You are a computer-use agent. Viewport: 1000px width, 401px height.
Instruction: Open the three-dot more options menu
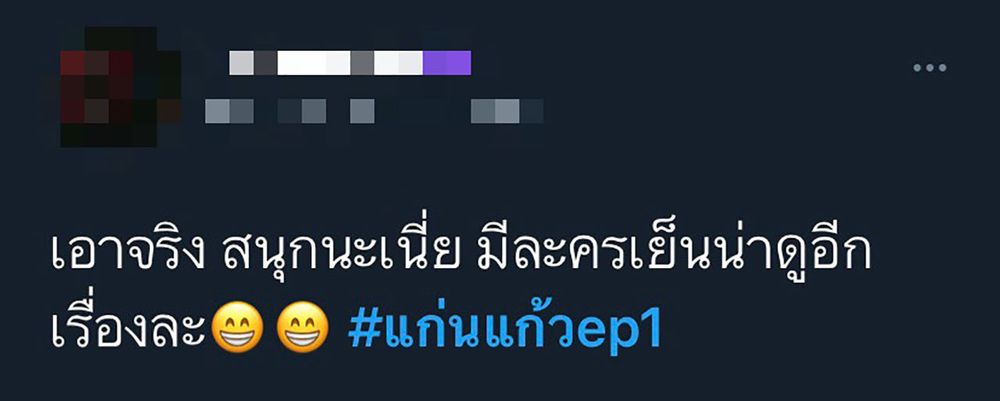point(930,68)
